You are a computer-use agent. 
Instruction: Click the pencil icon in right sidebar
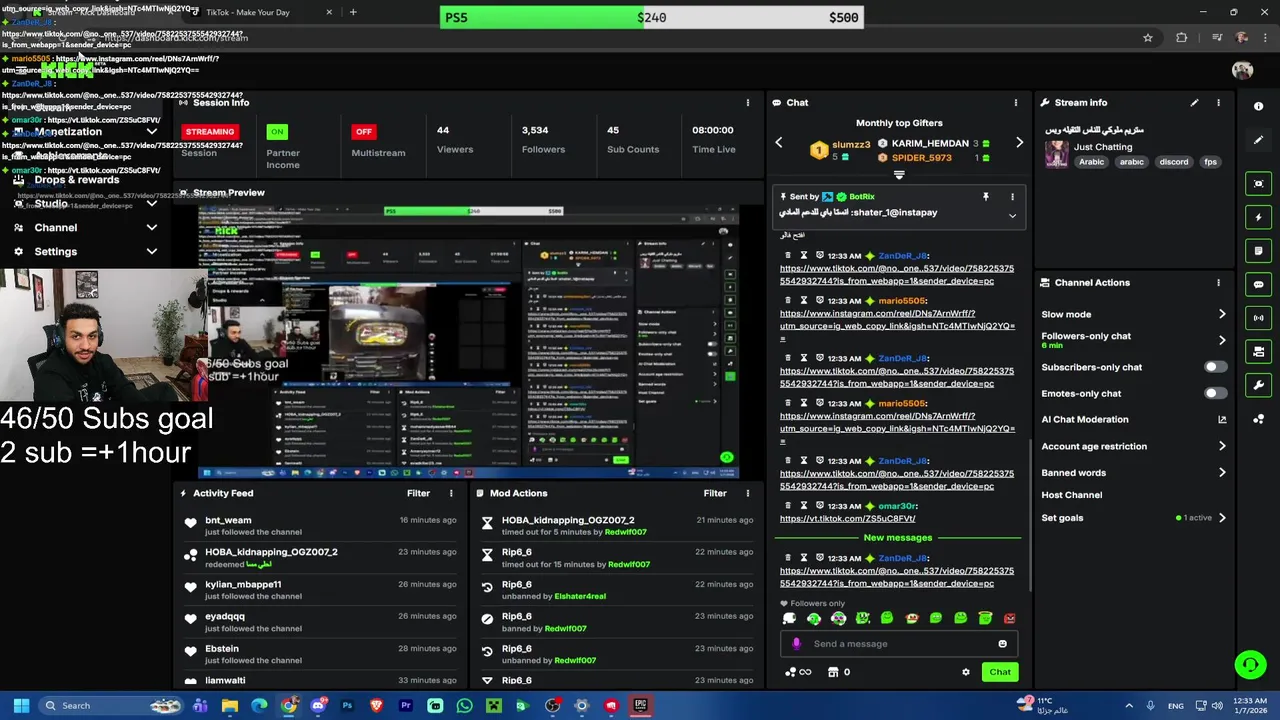pyautogui.click(x=1259, y=140)
